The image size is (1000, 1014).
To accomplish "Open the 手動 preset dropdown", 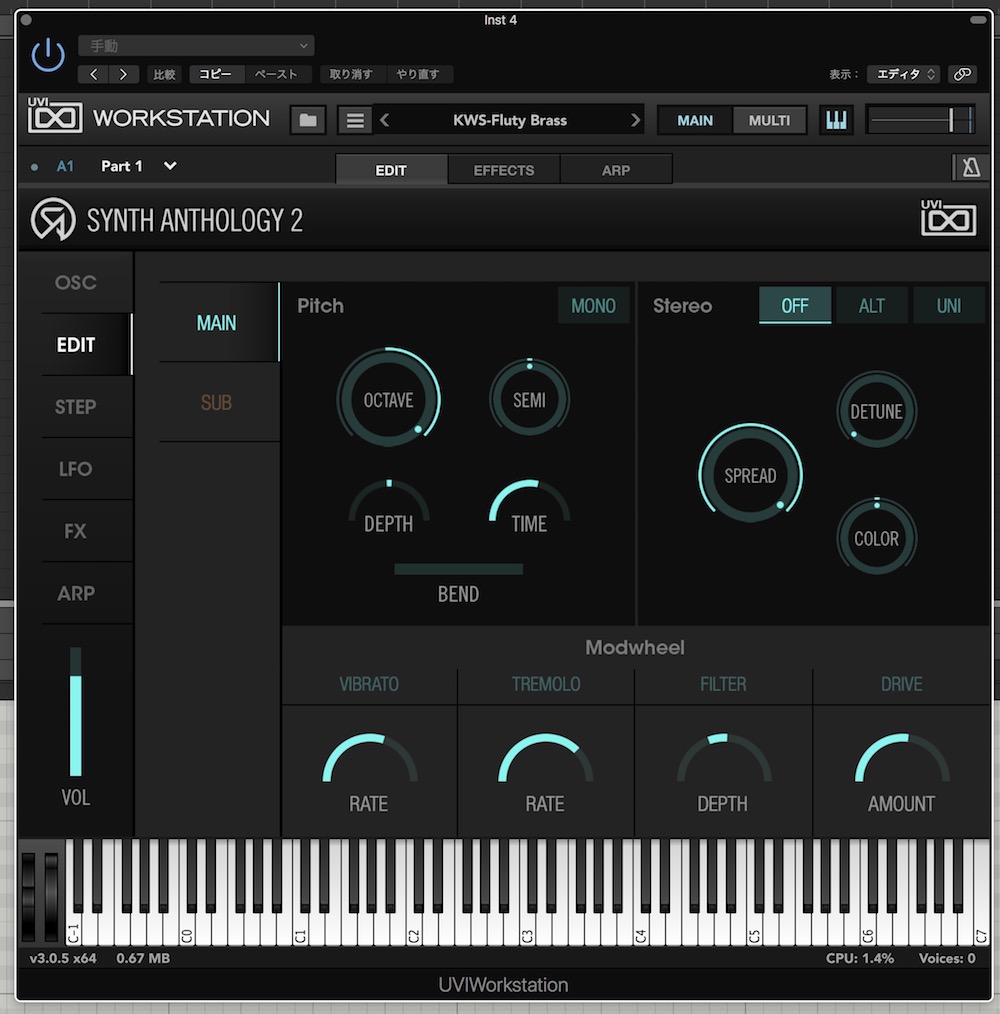I will click(196, 46).
